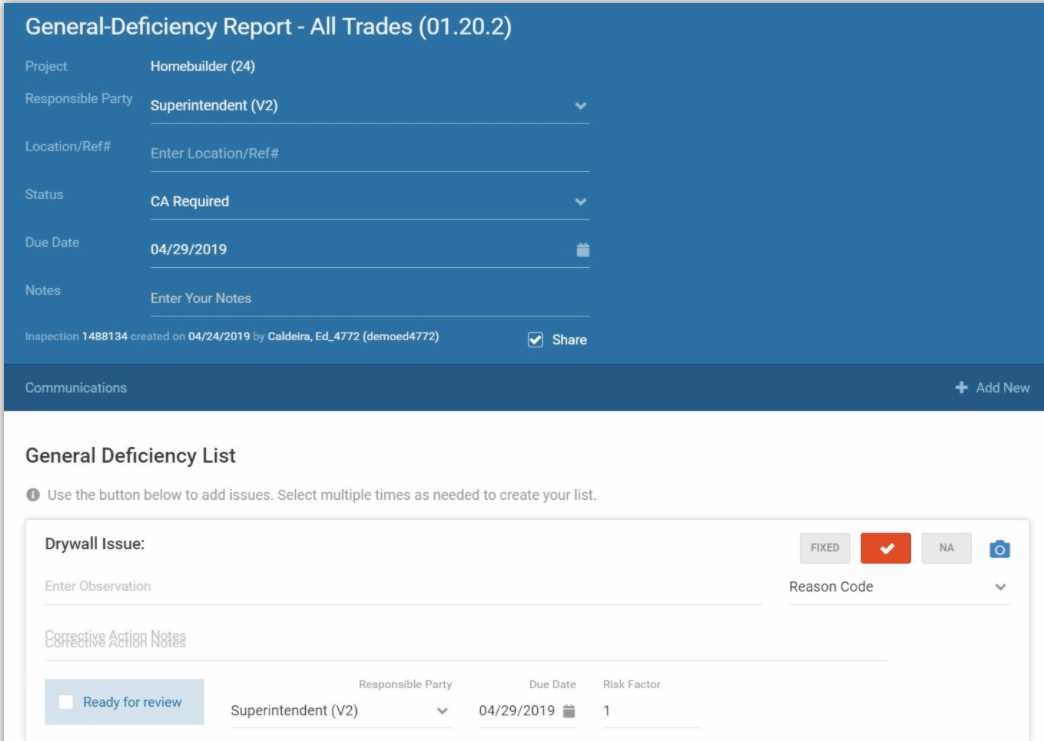Open the Communications section bar

pyautogui.click(x=76, y=388)
